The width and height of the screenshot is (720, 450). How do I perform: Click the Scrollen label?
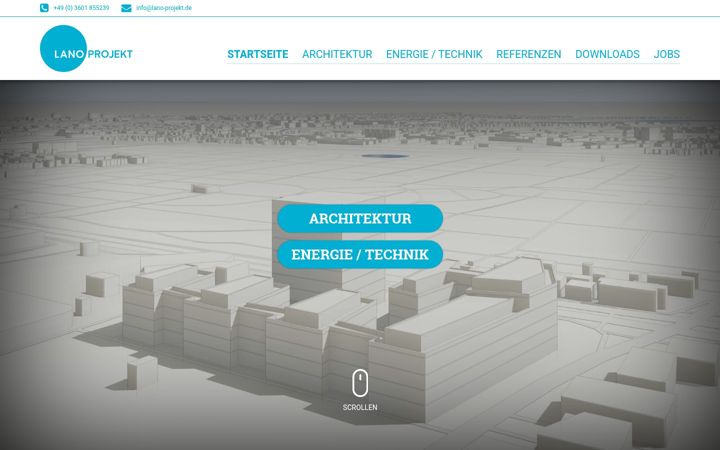click(360, 407)
